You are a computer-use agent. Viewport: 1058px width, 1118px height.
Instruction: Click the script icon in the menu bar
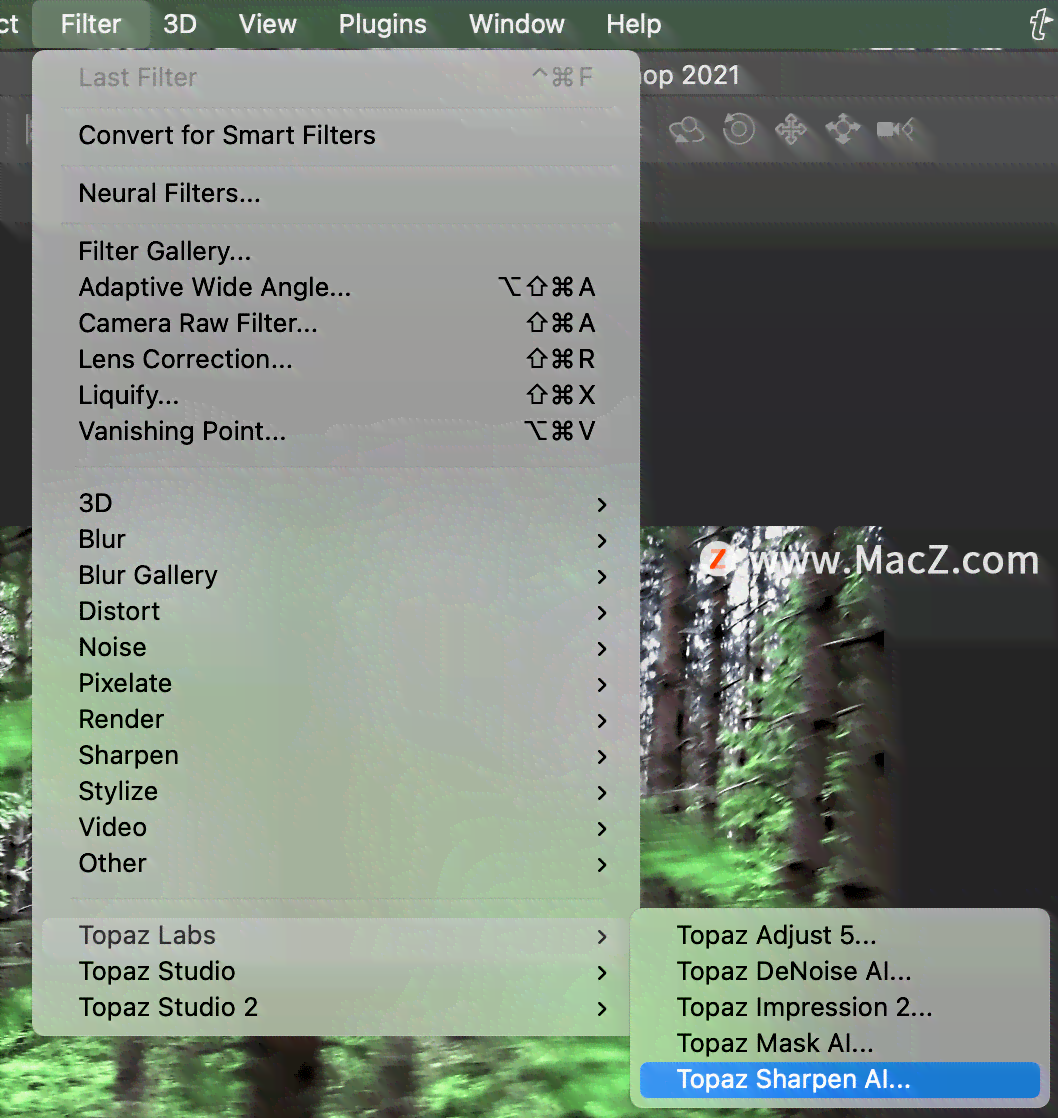pyautogui.click(x=1040, y=23)
